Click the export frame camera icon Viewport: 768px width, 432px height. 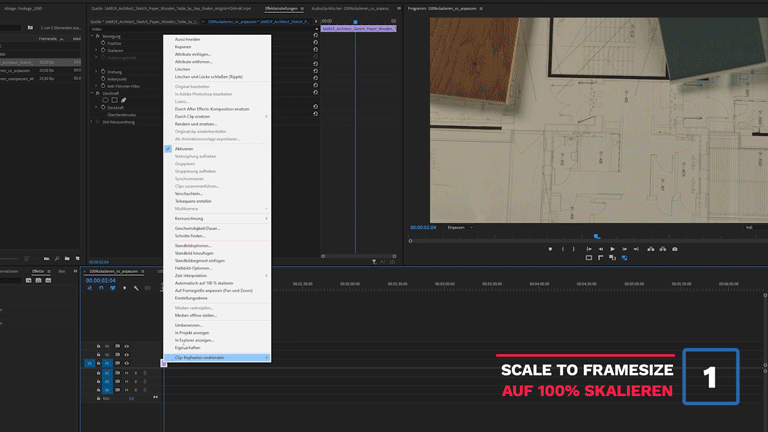click(x=675, y=249)
